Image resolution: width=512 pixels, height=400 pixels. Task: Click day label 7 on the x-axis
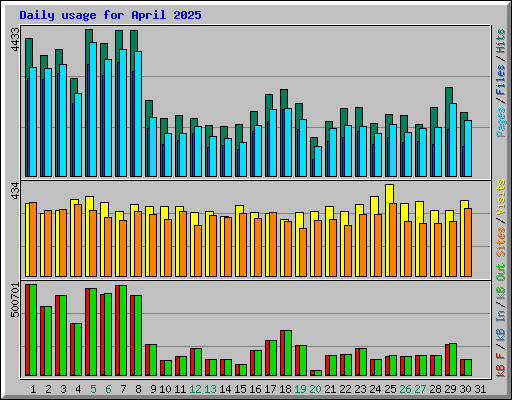coord(123,389)
